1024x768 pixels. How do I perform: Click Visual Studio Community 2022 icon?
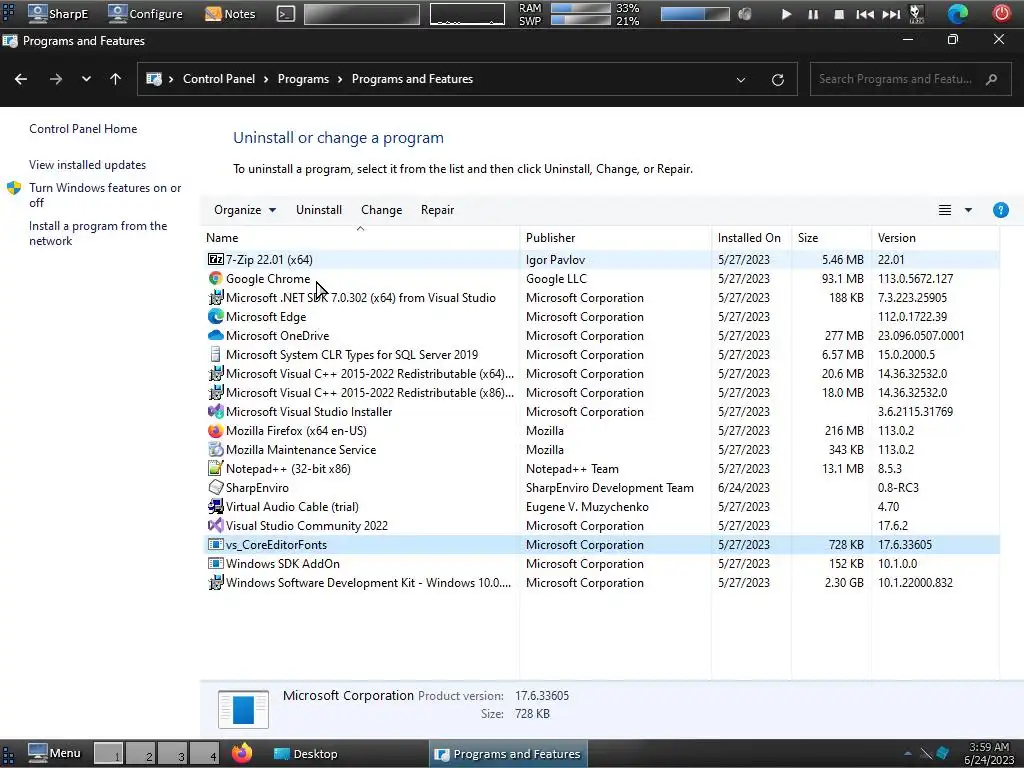tap(216, 525)
